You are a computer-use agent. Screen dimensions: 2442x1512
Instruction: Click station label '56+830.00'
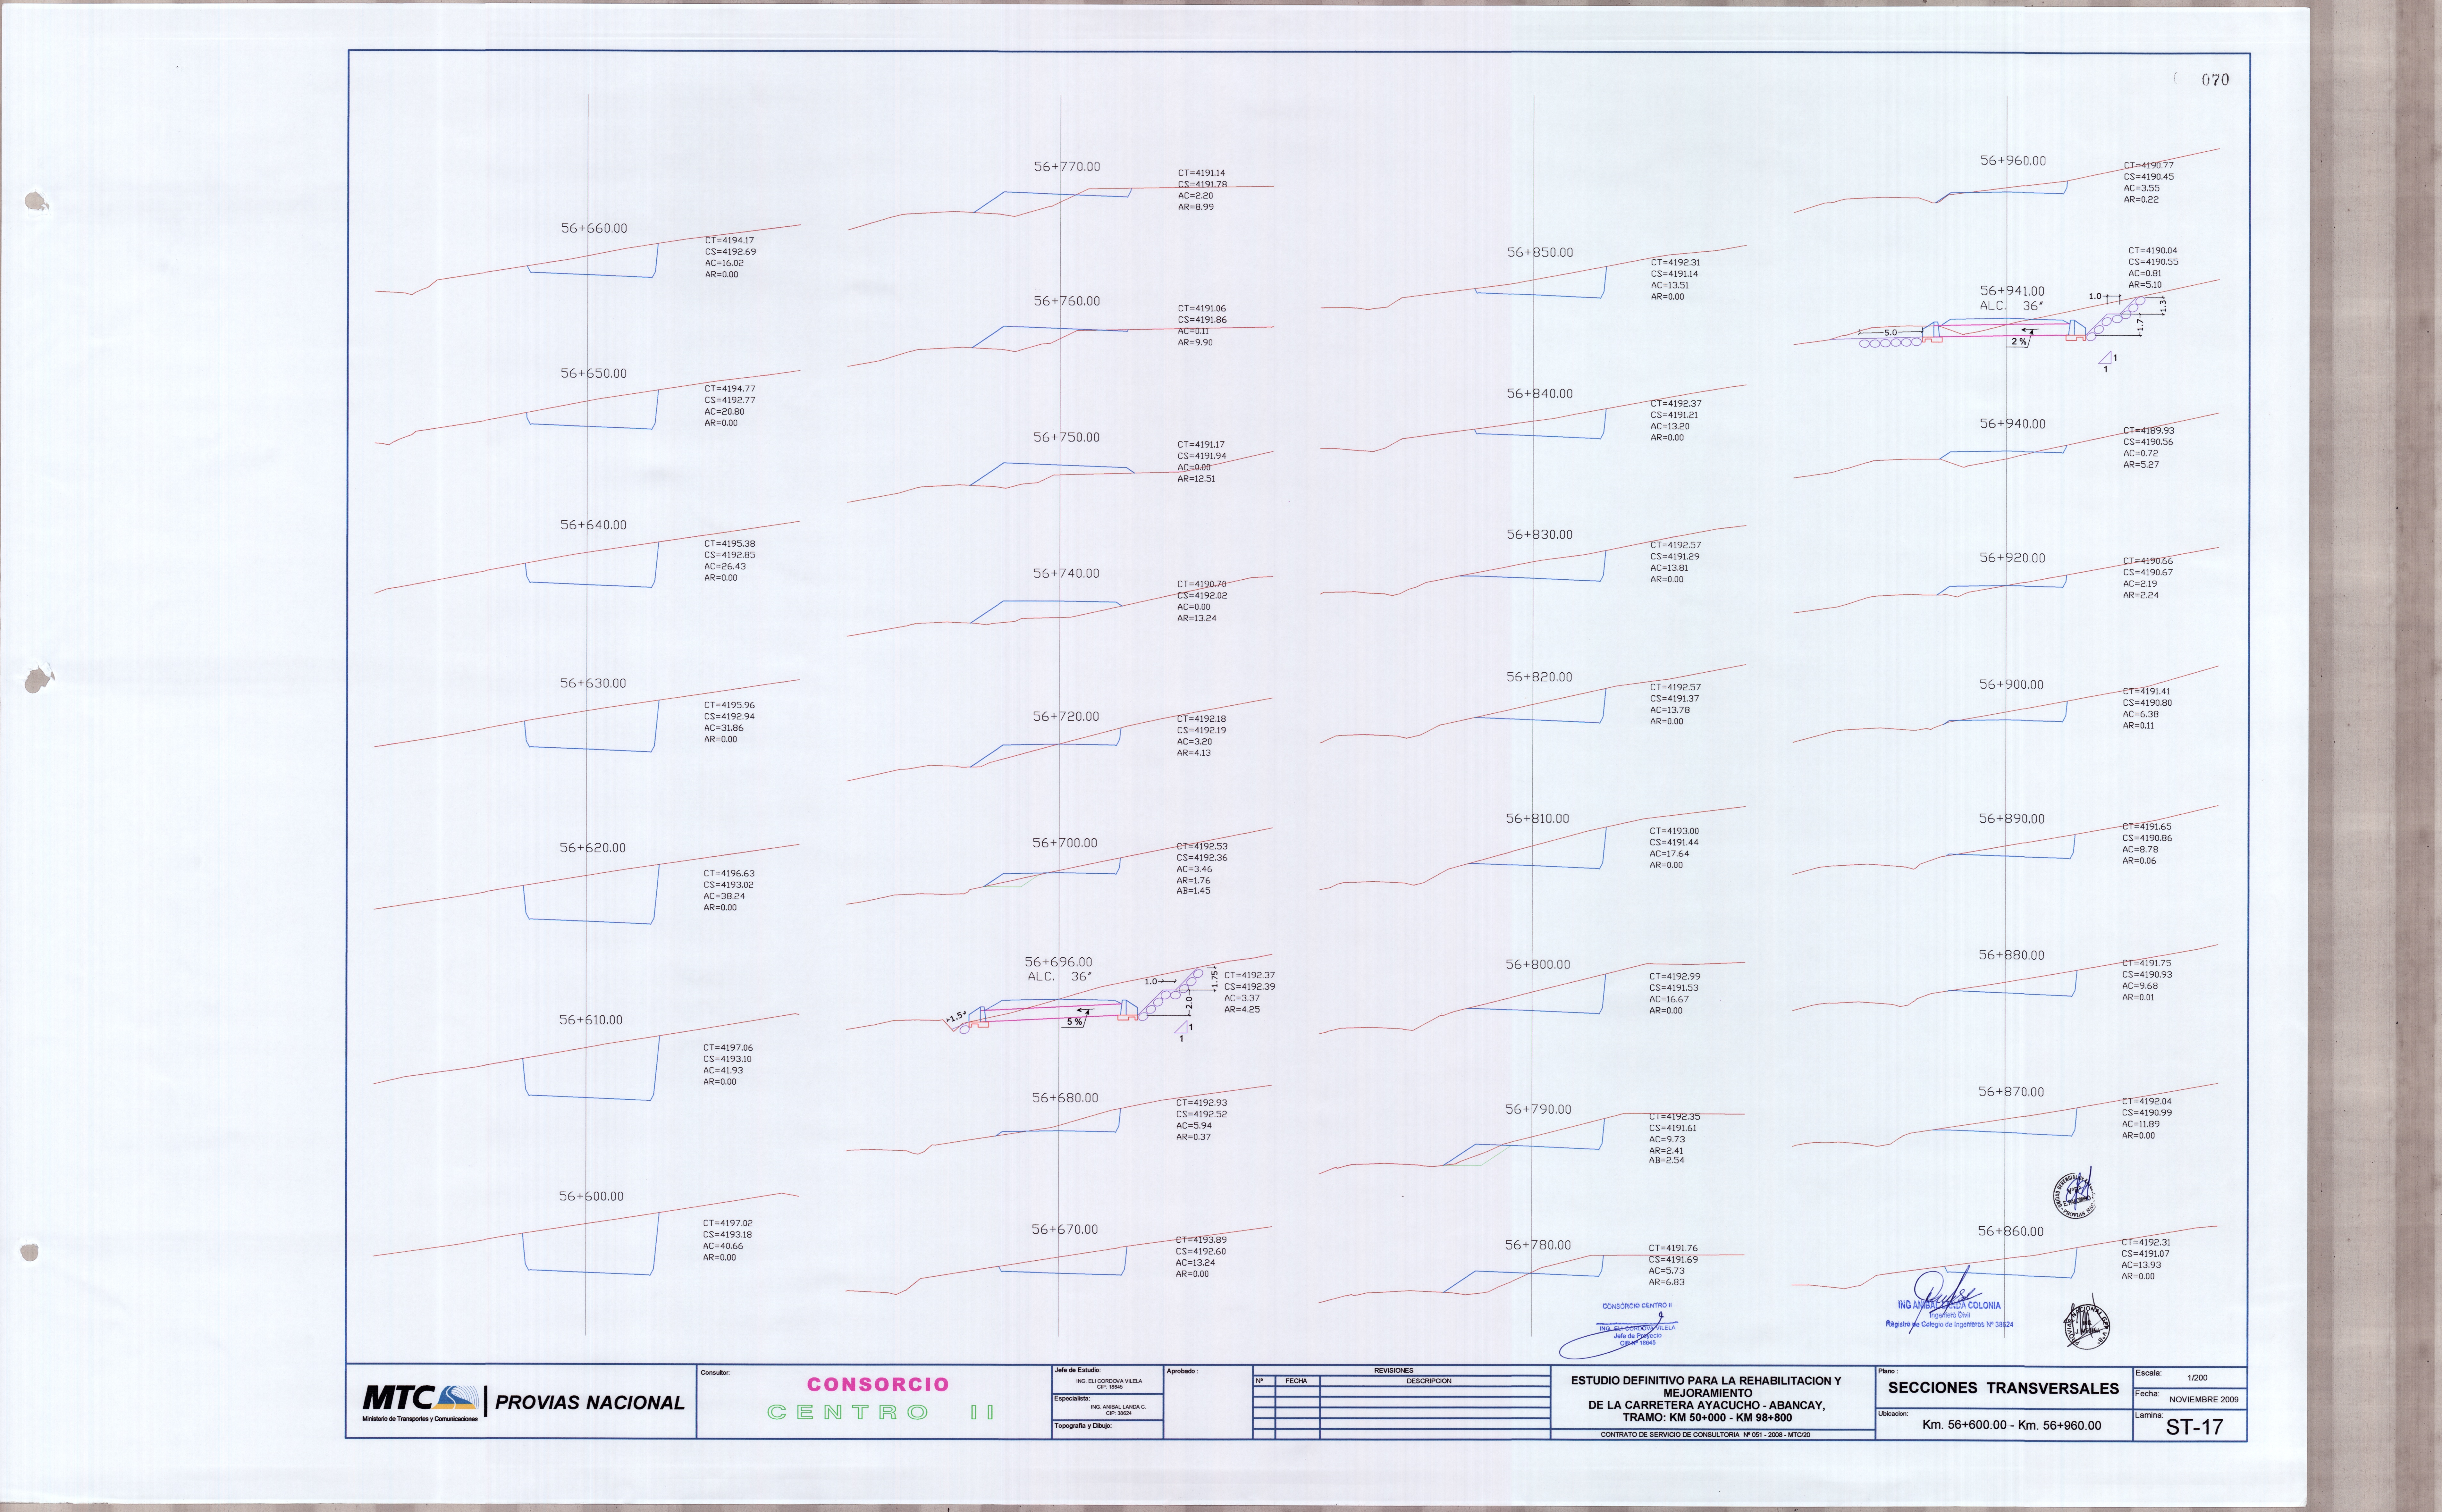pyautogui.click(x=1540, y=535)
